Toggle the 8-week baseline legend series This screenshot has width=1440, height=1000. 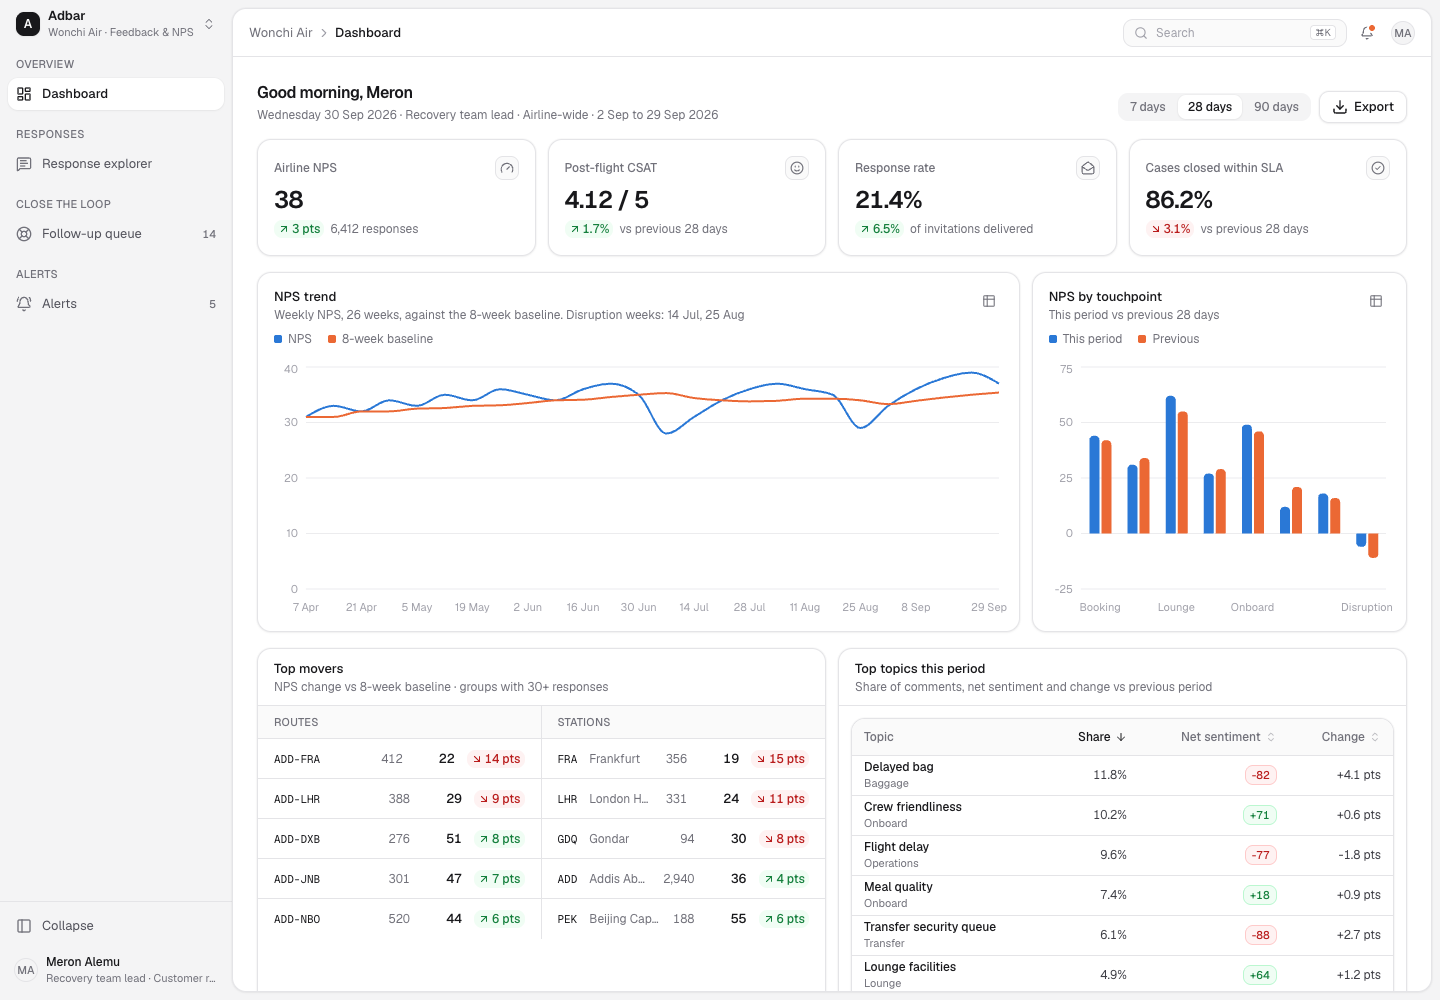point(381,339)
